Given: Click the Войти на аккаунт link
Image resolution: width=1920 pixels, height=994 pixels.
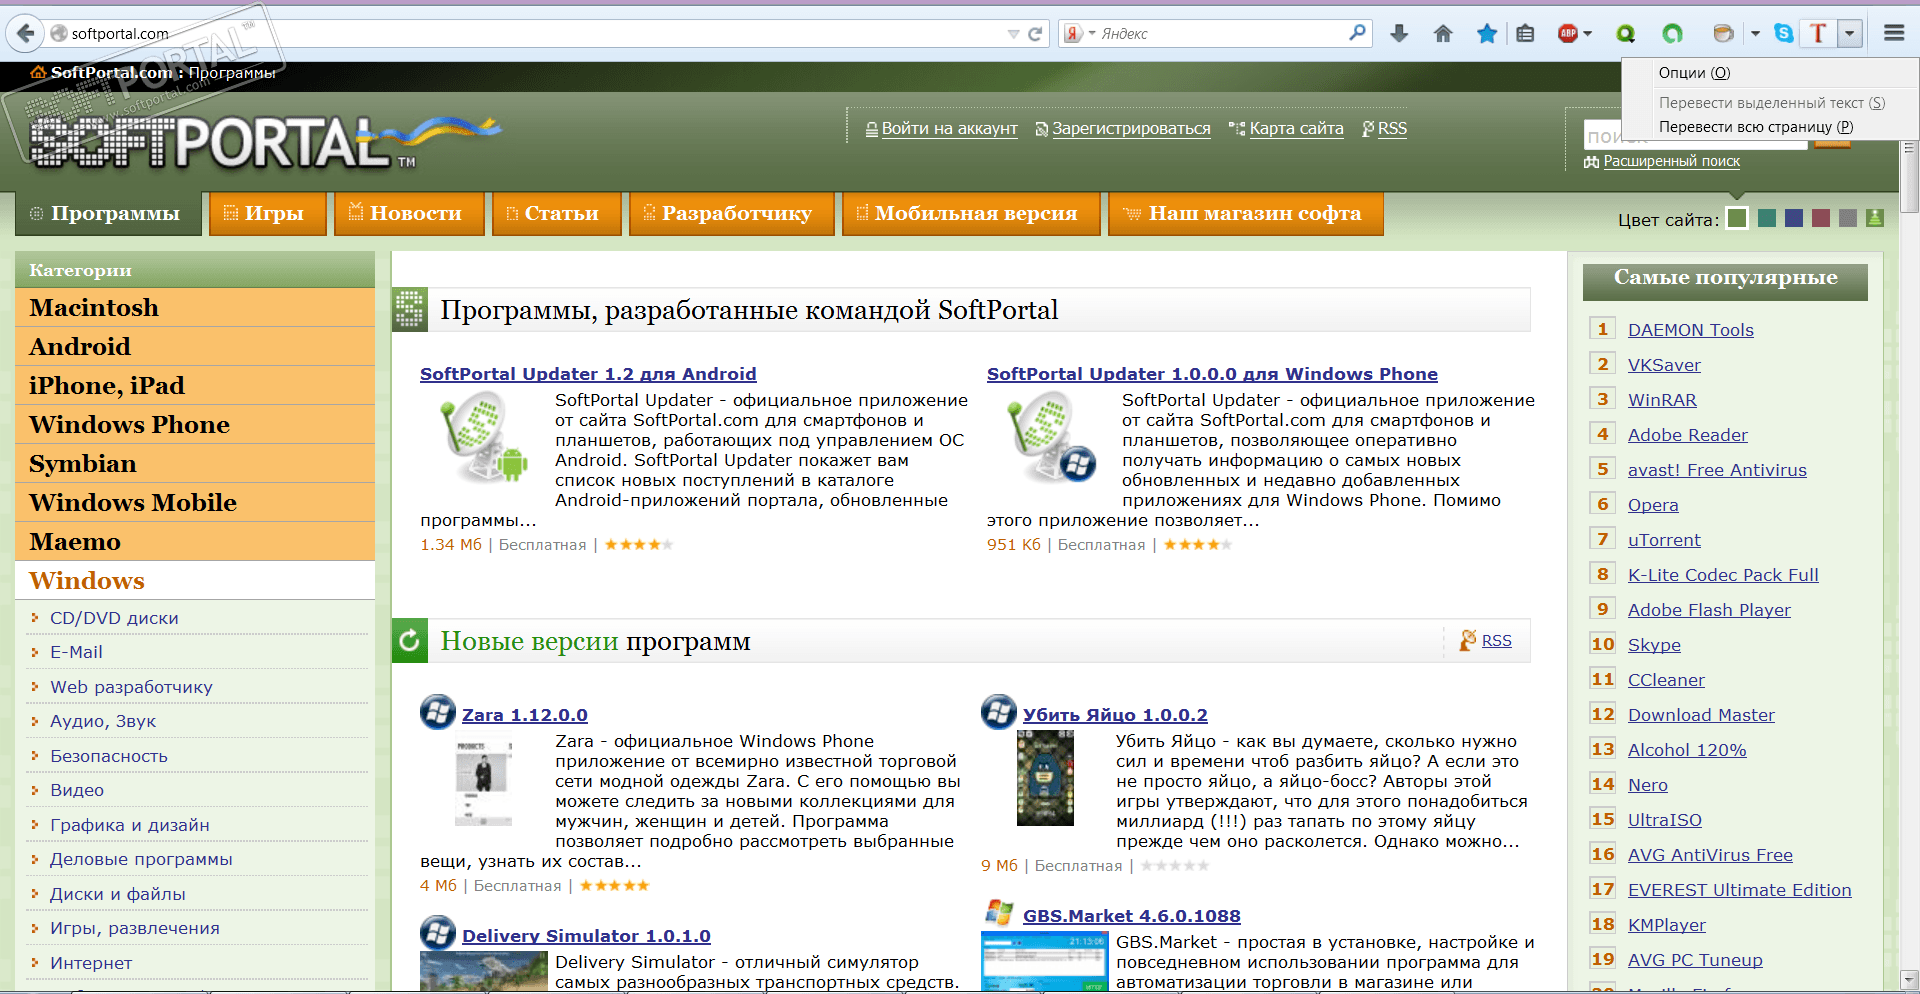Looking at the screenshot, I should pos(949,128).
